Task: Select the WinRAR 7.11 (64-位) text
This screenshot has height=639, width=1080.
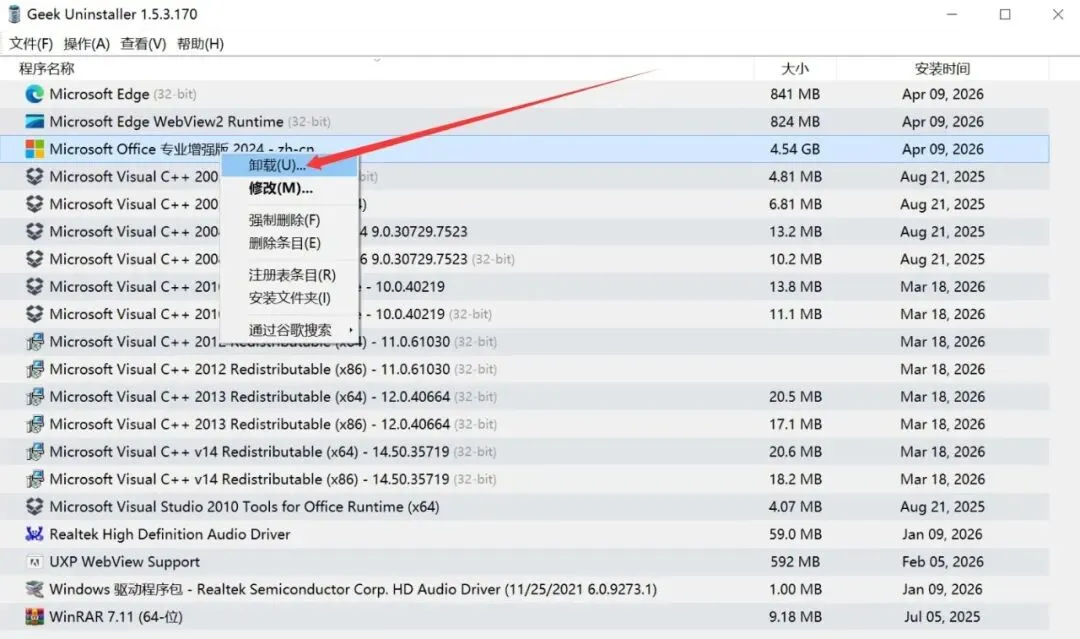Action: (116, 617)
